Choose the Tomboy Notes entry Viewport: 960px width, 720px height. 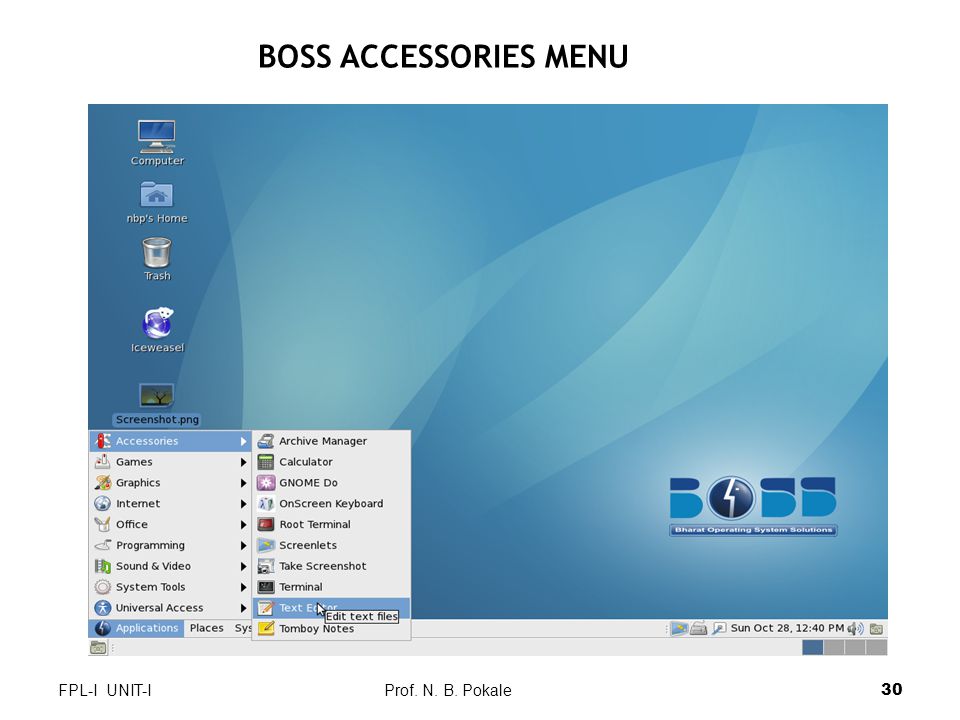pyautogui.click(x=331, y=628)
